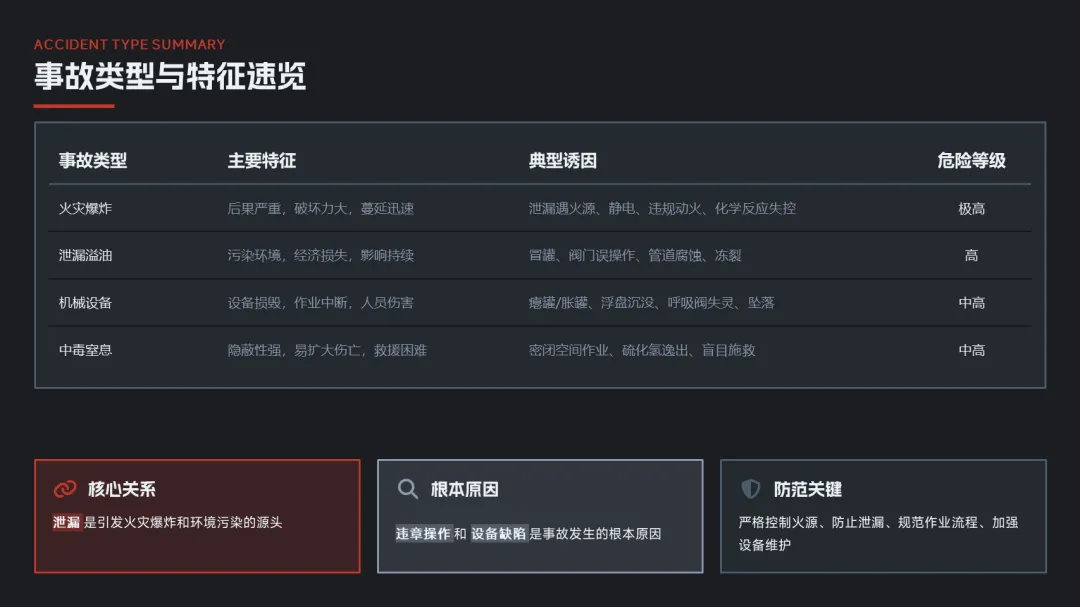Click the highlighted 泄漏 keyword in red card
1080x607 pixels.
[x=67, y=522]
